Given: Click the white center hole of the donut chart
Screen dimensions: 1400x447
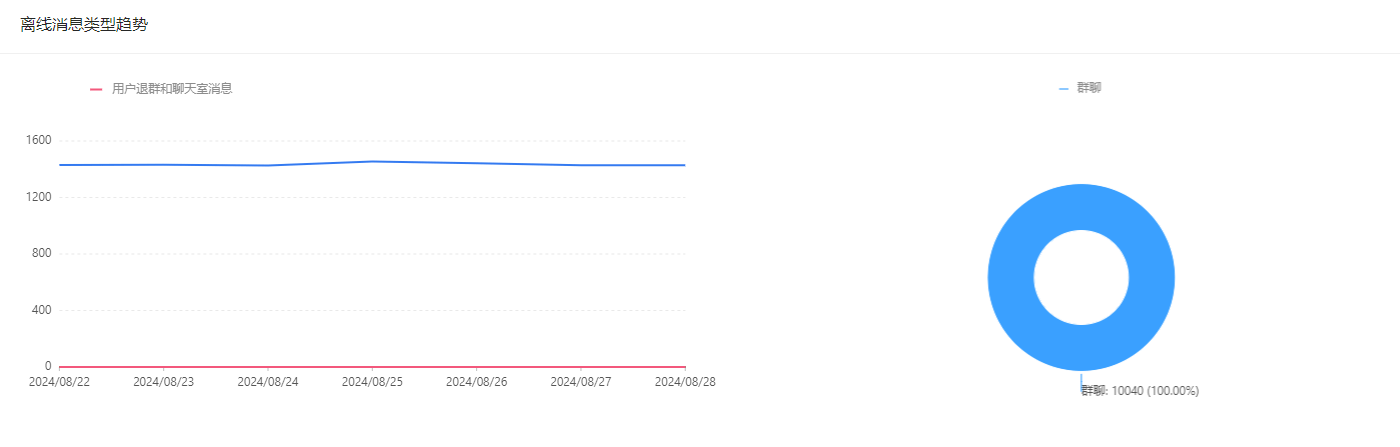Looking at the screenshot, I should coord(1081,277).
